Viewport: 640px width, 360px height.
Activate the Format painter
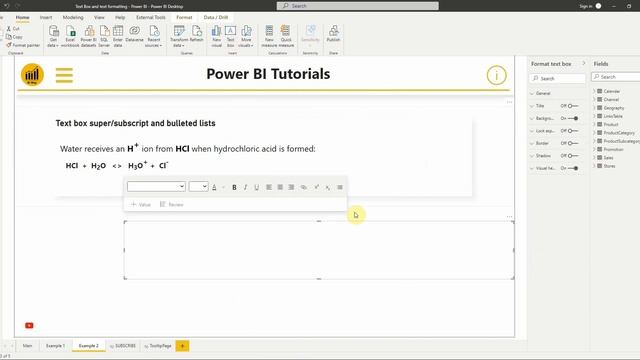click(x=23, y=45)
